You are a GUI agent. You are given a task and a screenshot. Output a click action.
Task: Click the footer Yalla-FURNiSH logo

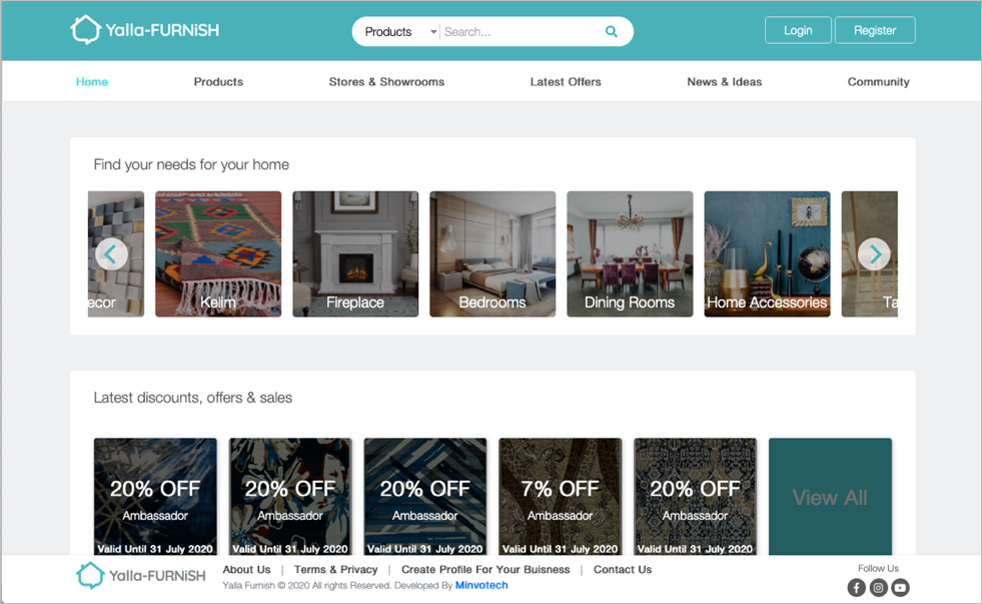tap(141, 575)
